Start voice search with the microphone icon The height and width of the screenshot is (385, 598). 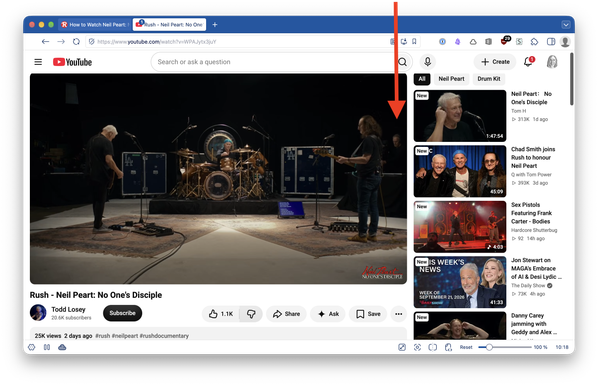point(428,61)
